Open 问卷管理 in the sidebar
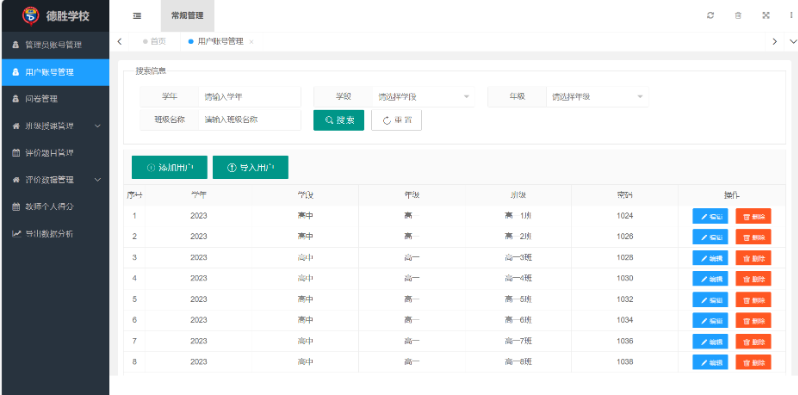 [x=54, y=99]
